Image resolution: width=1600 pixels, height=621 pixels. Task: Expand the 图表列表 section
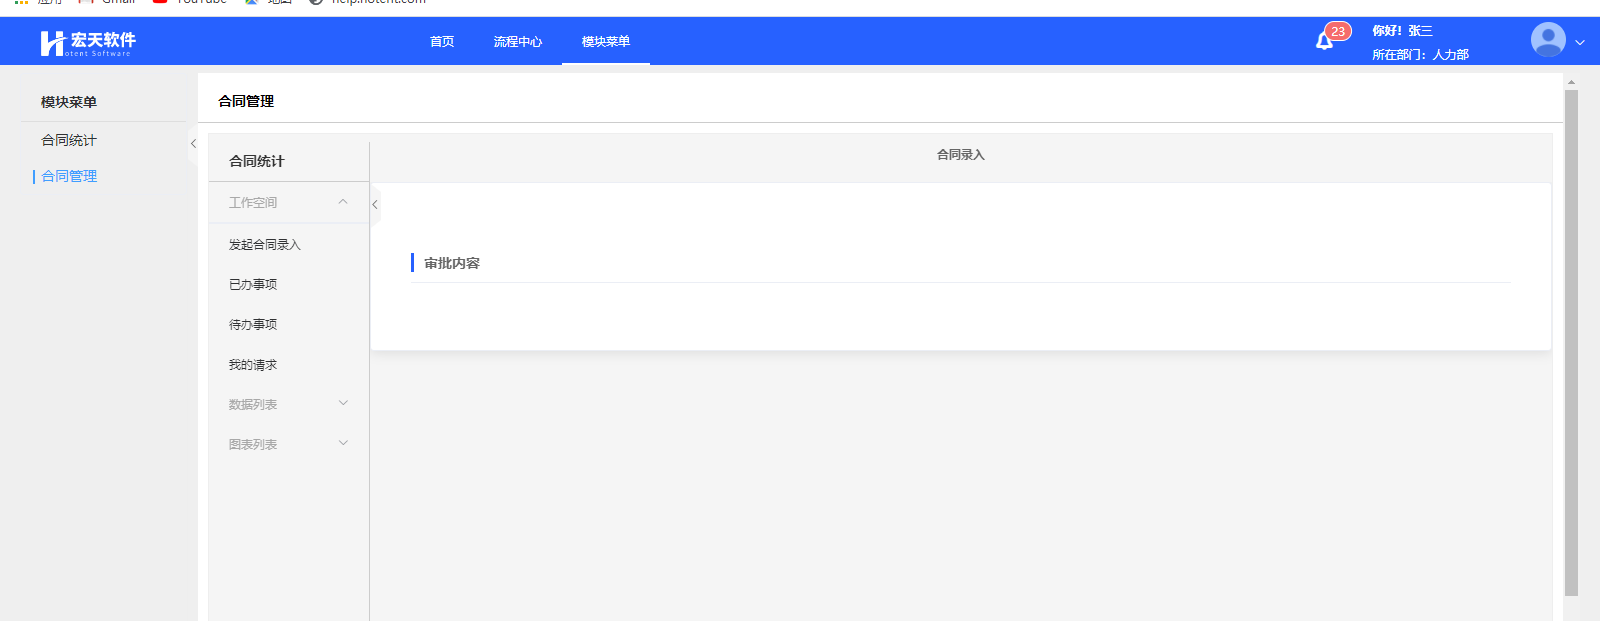(x=288, y=444)
